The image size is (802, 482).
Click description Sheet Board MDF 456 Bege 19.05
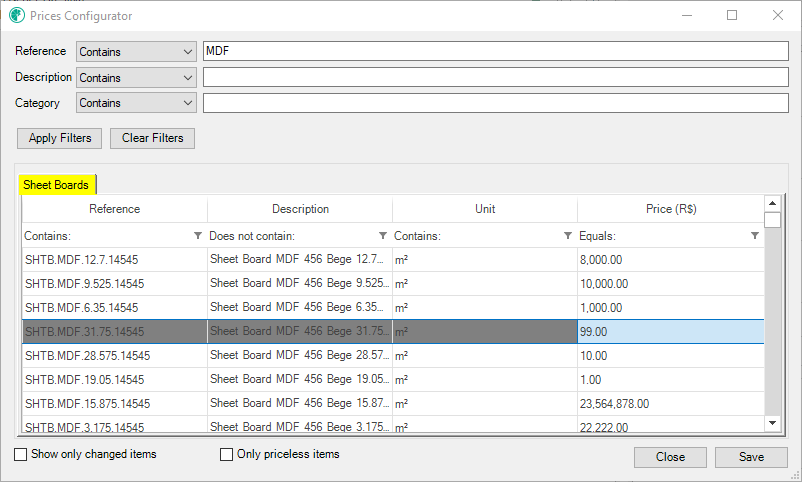[300, 380]
